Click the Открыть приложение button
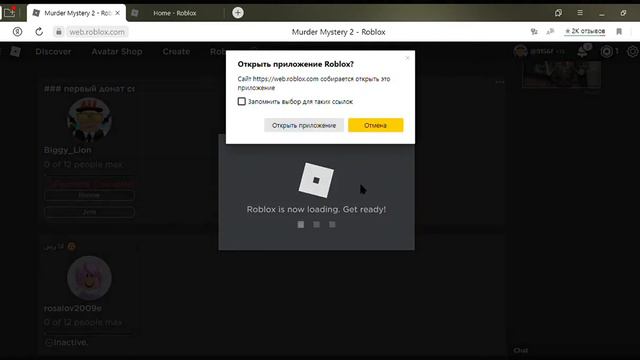Viewport: 640px width, 360px height. click(x=304, y=125)
